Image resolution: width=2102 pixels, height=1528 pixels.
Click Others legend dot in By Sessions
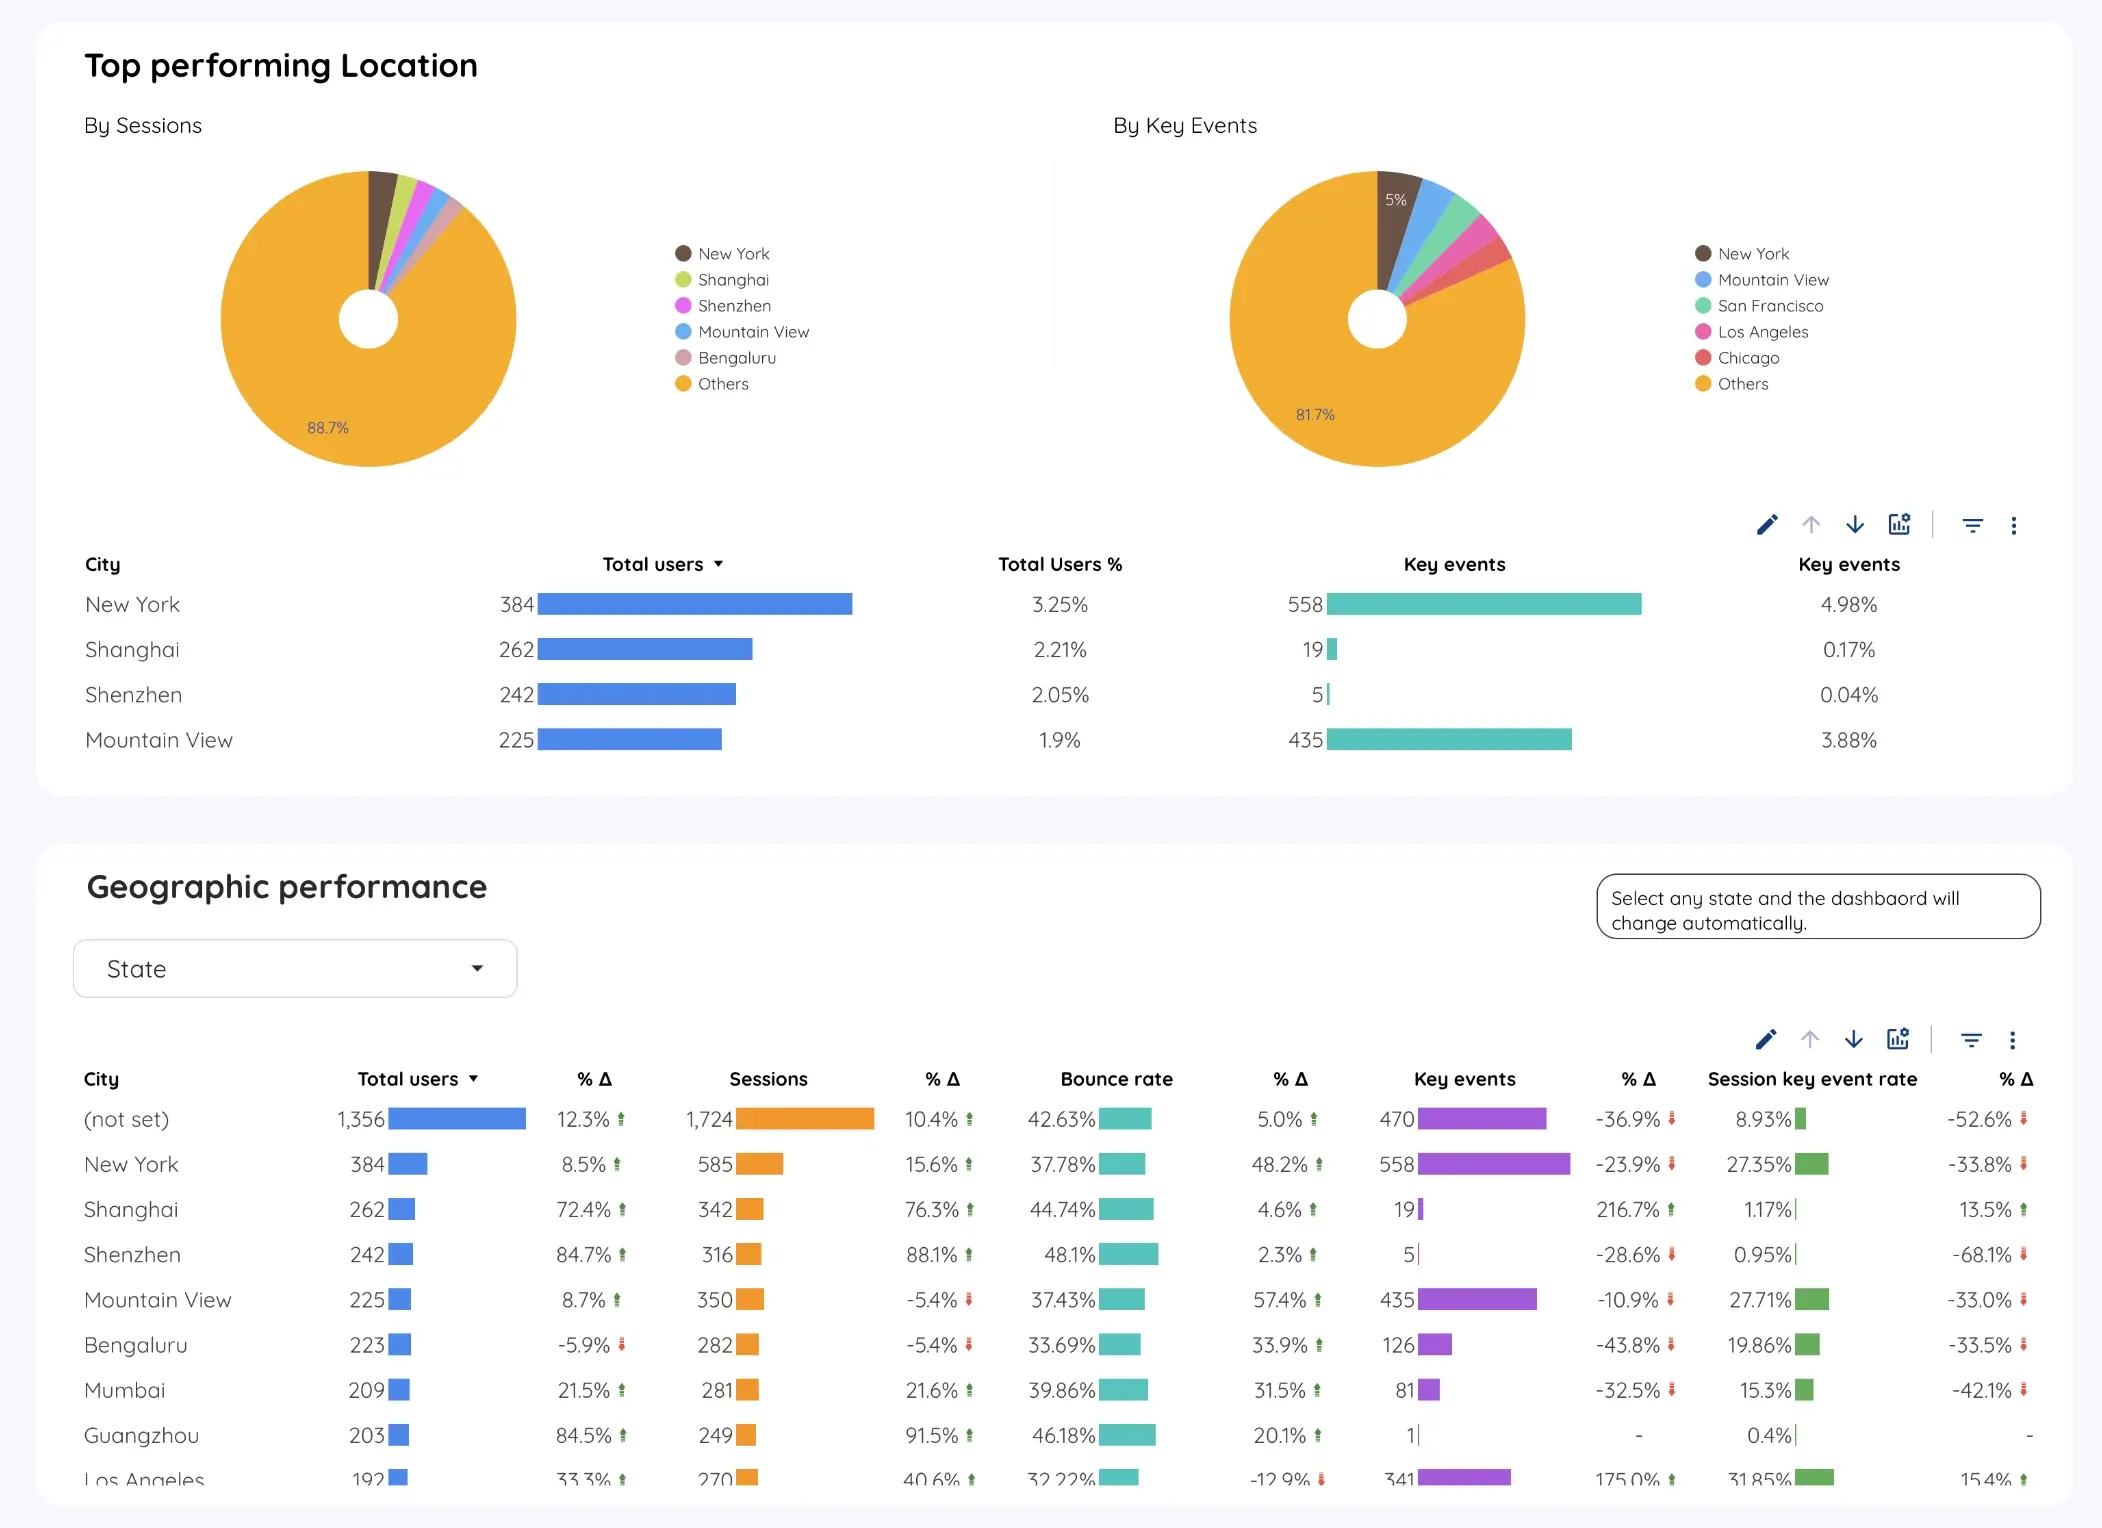tap(683, 384)
